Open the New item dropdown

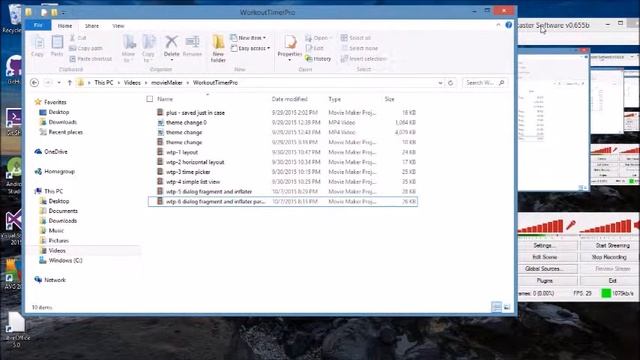pos(248,38)
